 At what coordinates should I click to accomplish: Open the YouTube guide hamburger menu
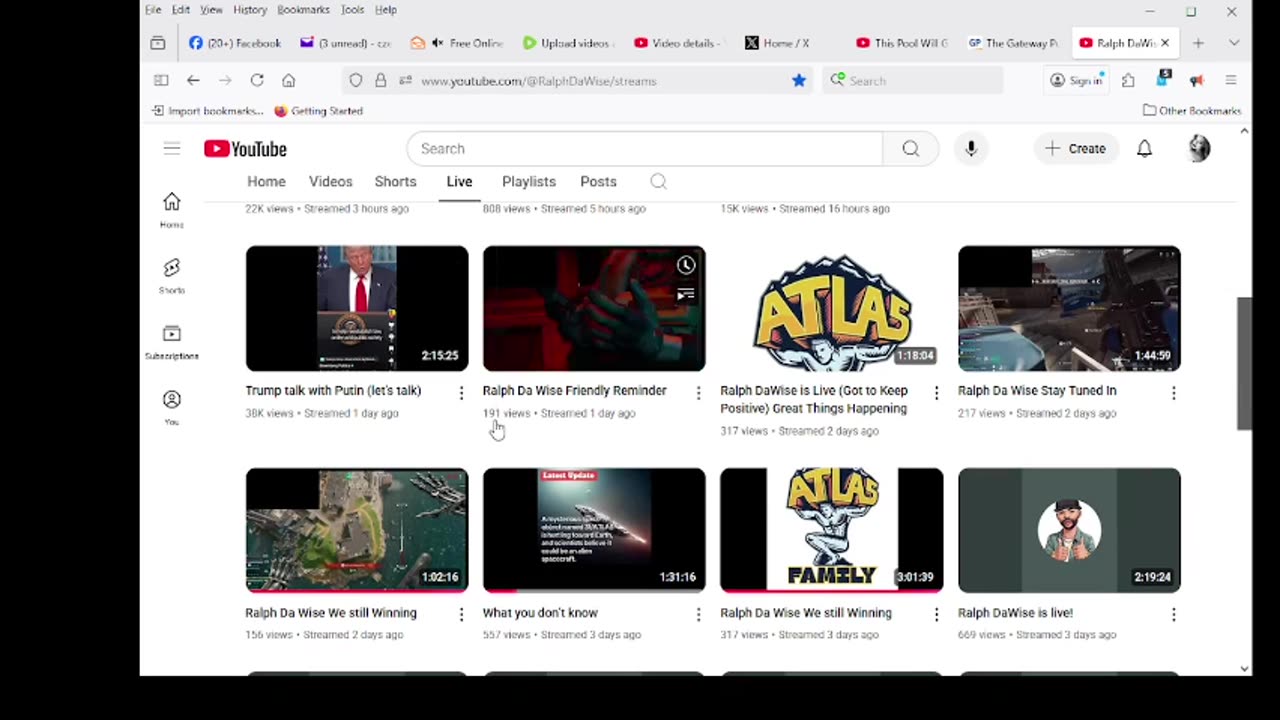172,149
